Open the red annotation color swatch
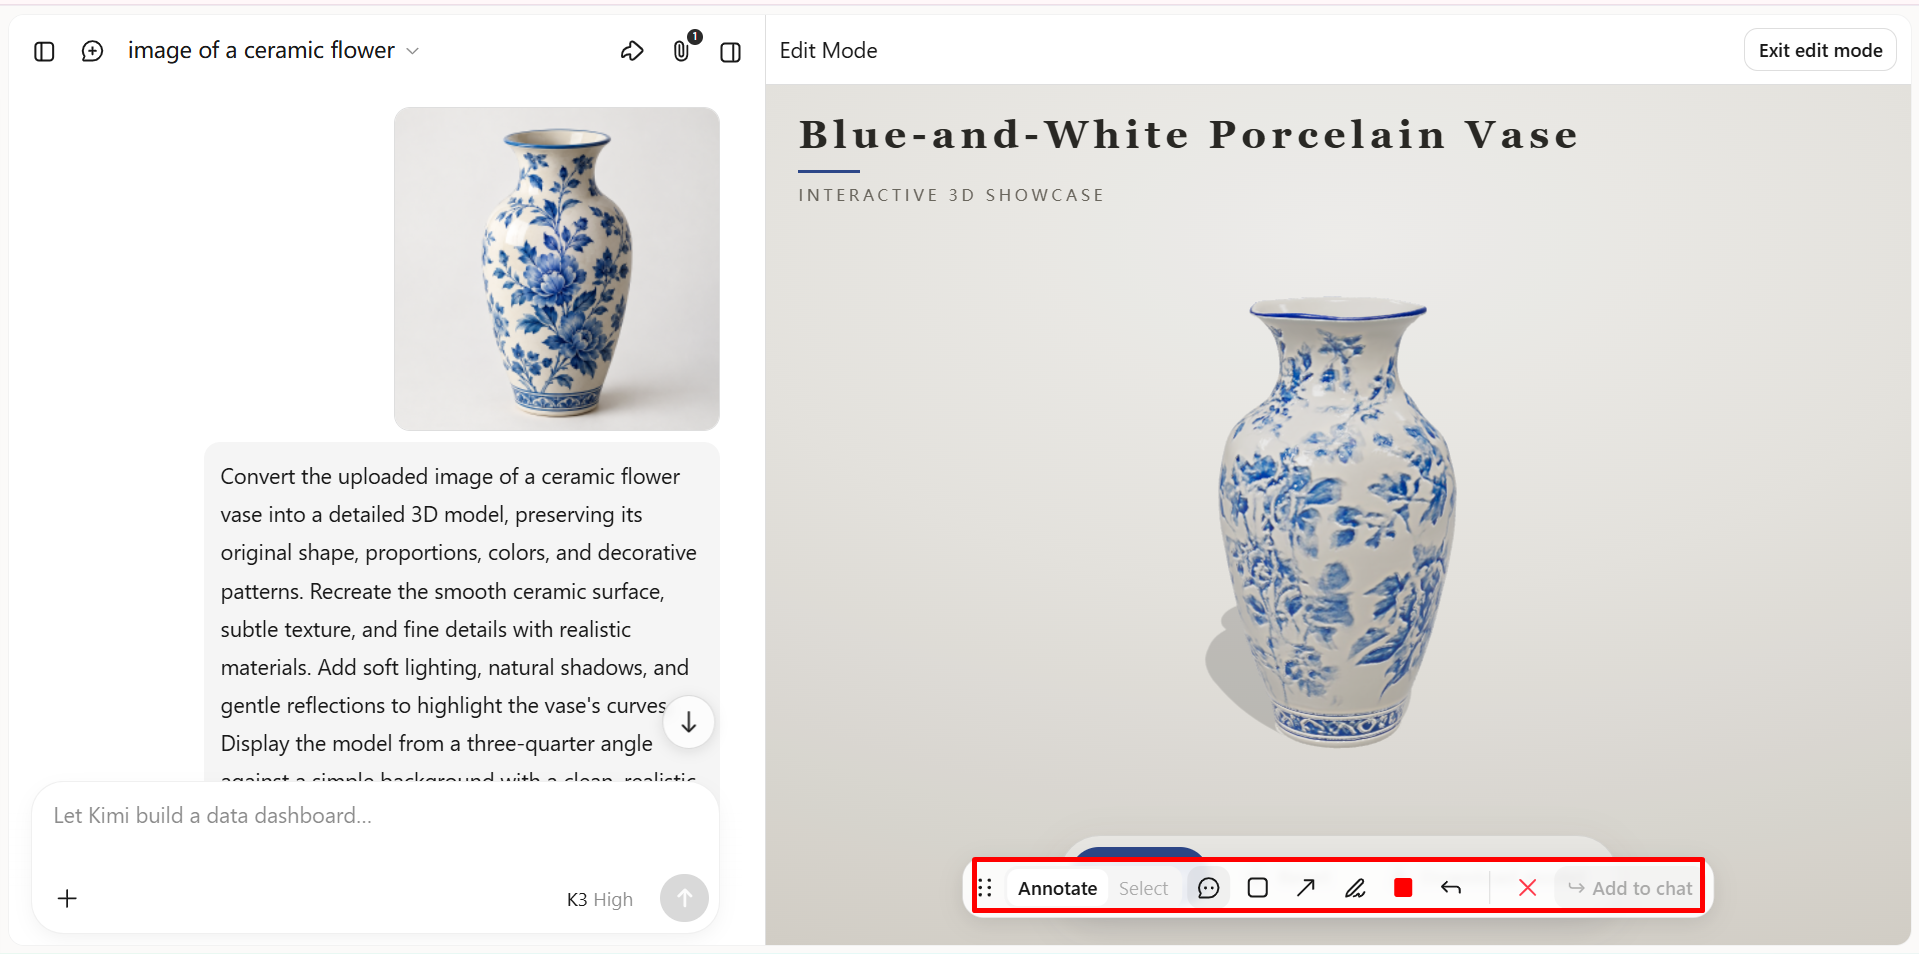Screen dimensions: 1919x954 (x=1403, y=888)
